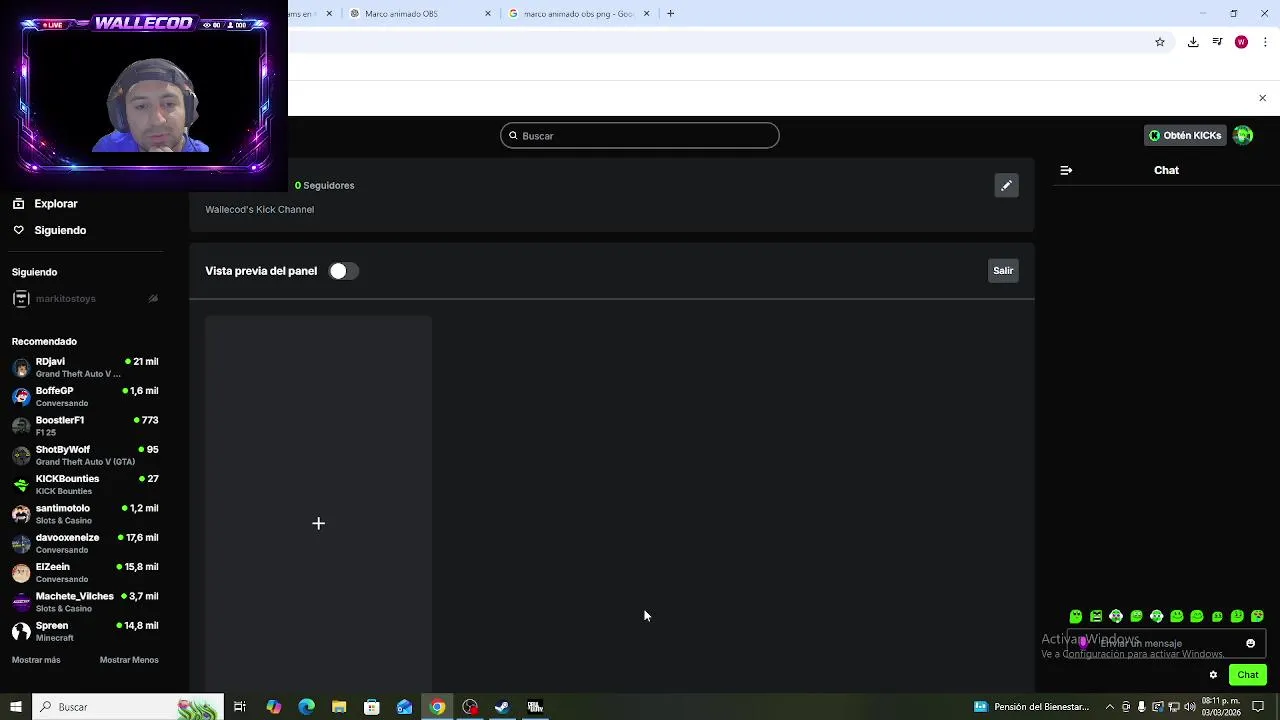1280x720 pixels.
Task: Click the Pensión del Bienestar taskbar item
Action: pos(1032,707)
